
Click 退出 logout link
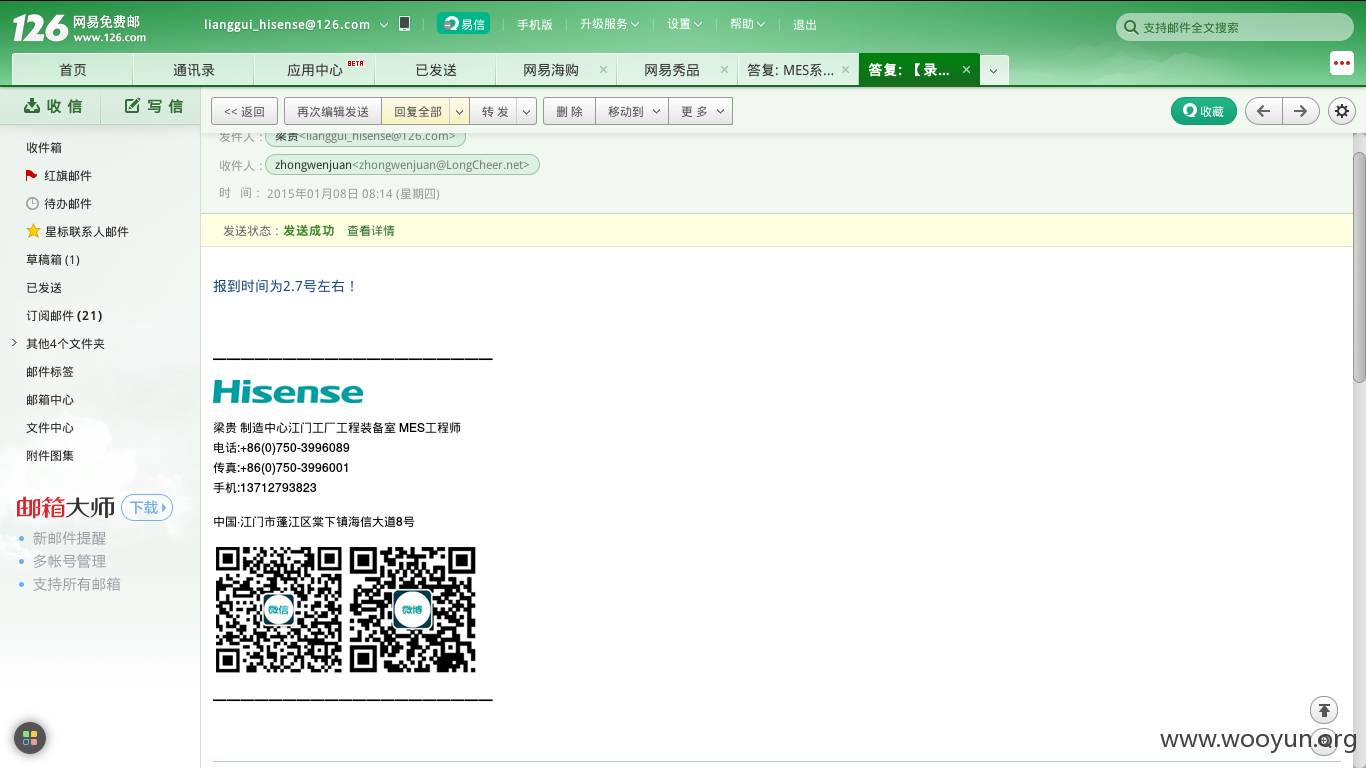[804, 25]
